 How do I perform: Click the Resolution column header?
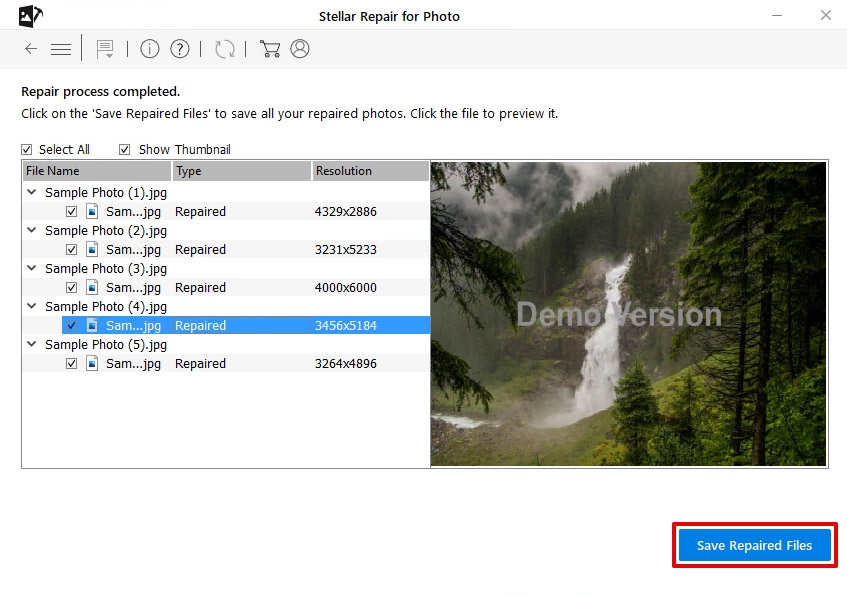point(371,171)
